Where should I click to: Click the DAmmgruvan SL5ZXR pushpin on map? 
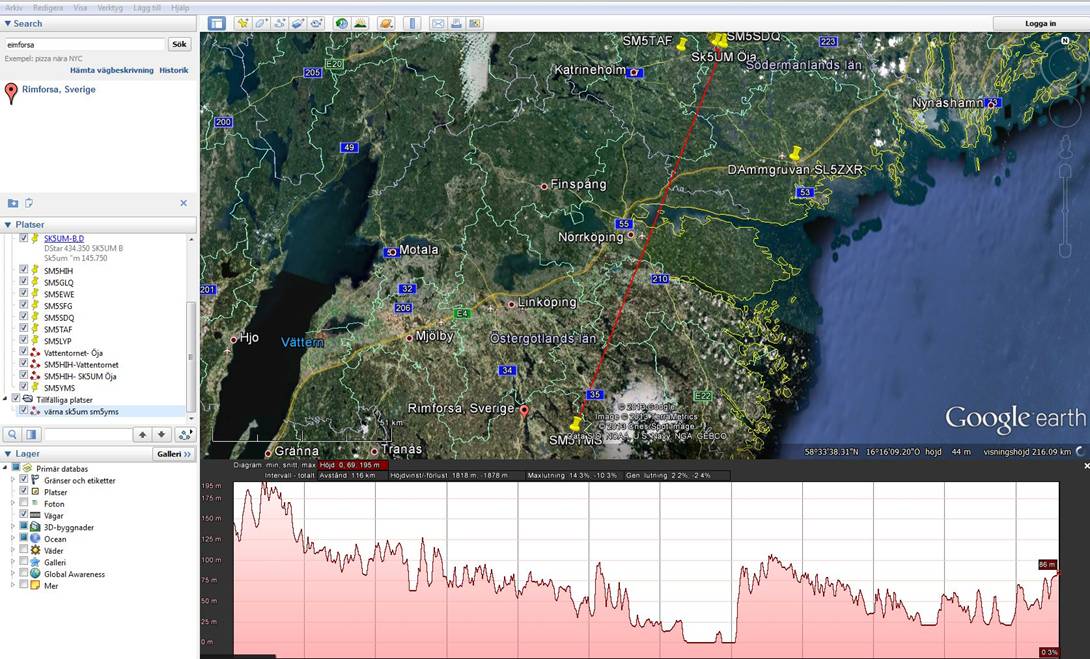[795, 152]
